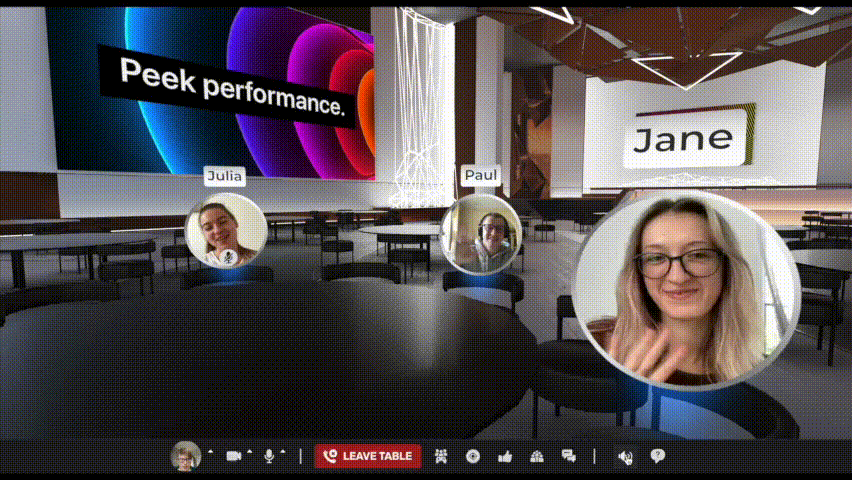The image size is (852, 480).
Task: Open your profile avatar in the toolbar
Action: pos(185,456)
